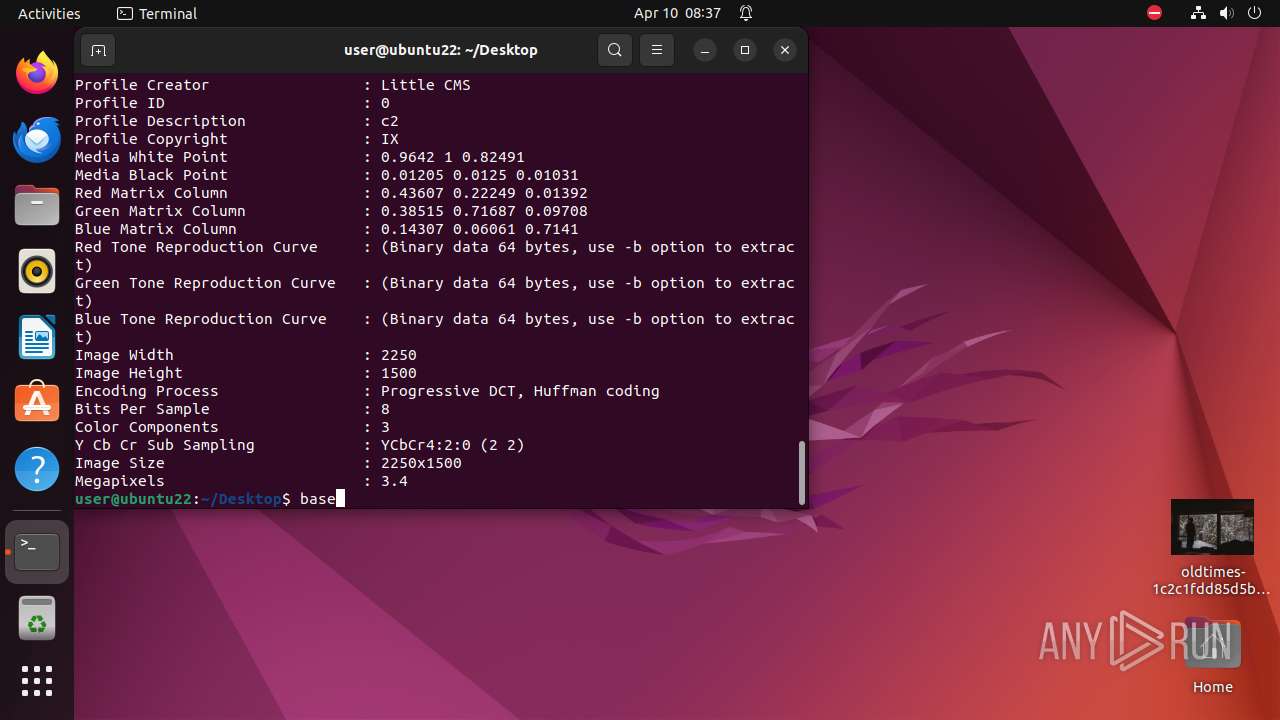
Task: Open terminal search
Action: [x=615, y=50]
